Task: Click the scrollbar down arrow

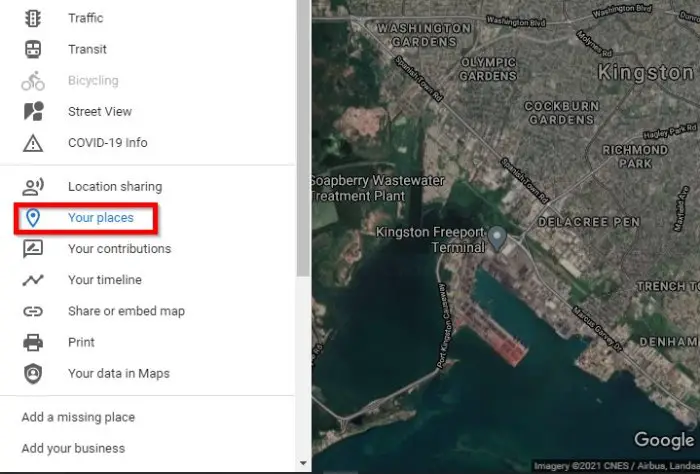Action: [x=304, y=463]
